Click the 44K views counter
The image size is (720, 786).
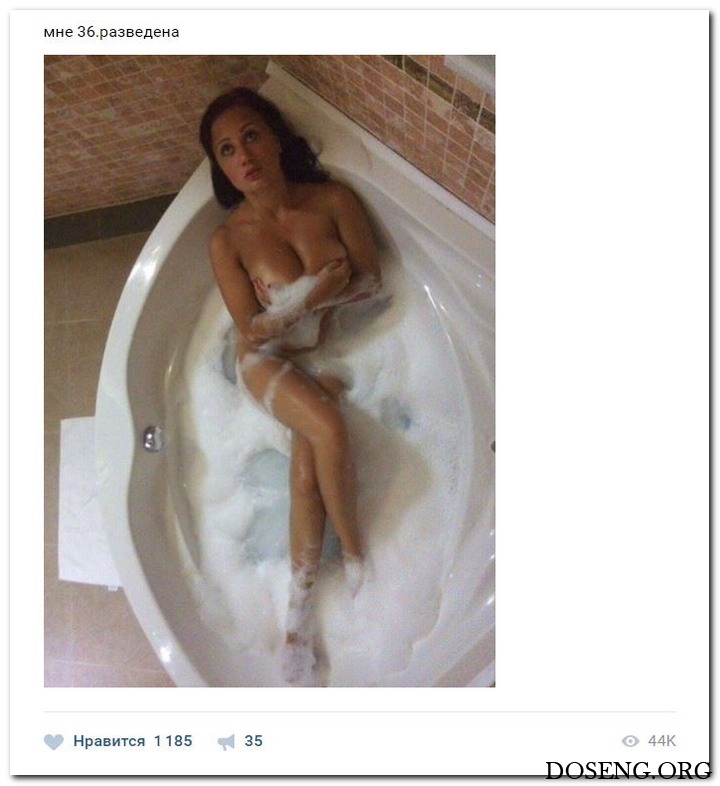click(x=662, y=741)
